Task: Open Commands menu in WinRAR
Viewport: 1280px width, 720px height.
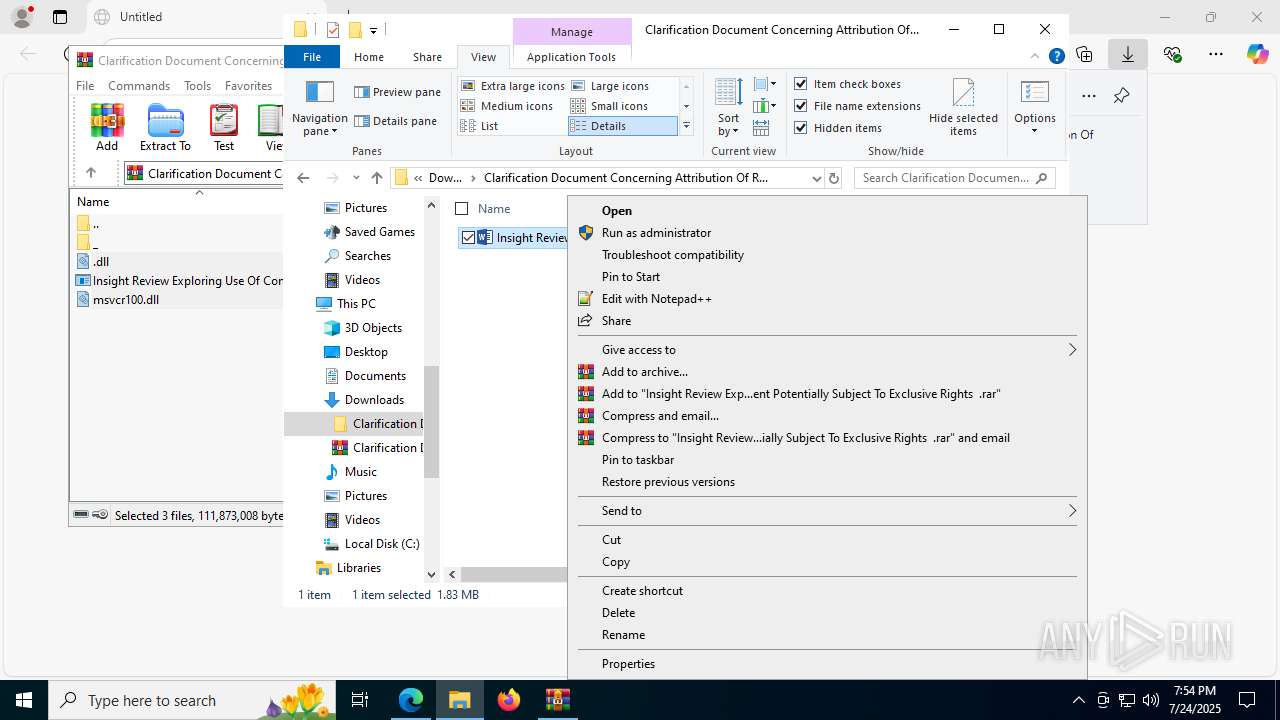Action: pos(139,86)
